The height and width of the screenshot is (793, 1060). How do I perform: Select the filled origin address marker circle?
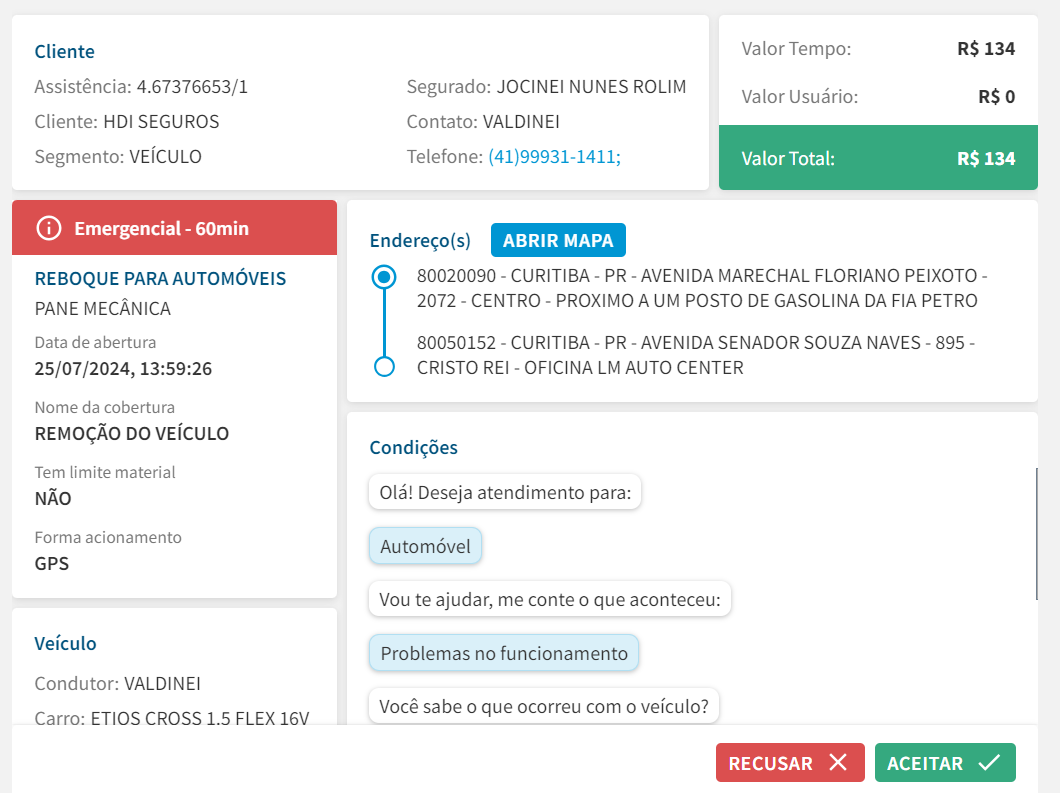point(383,277)
